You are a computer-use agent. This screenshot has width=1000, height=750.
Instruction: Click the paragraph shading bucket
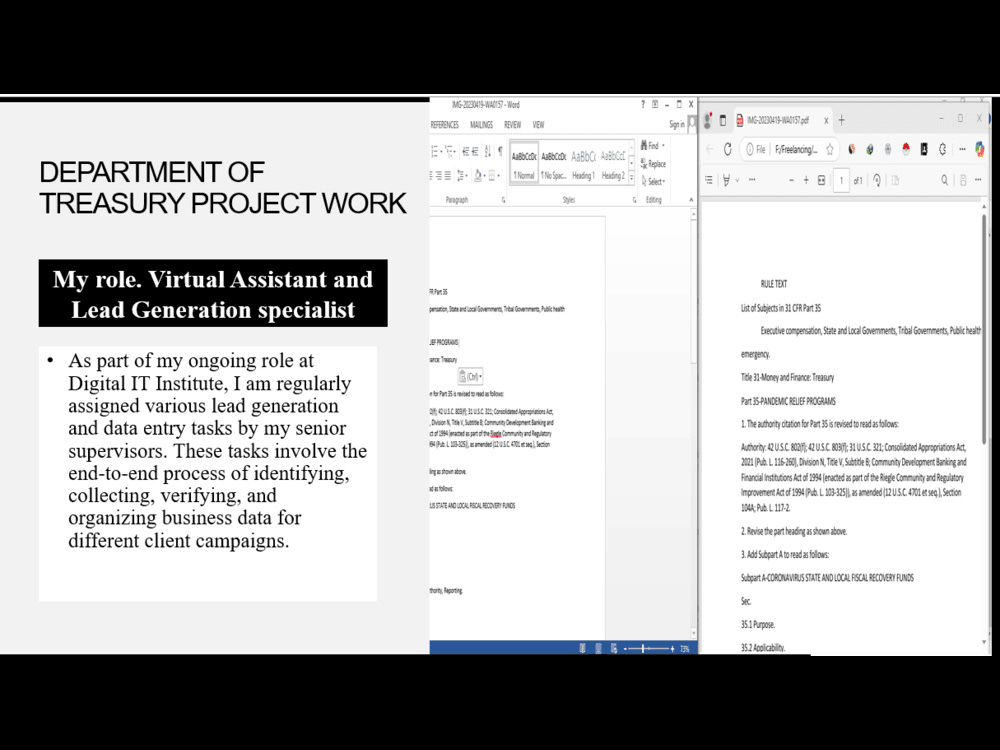coord(478,175)
